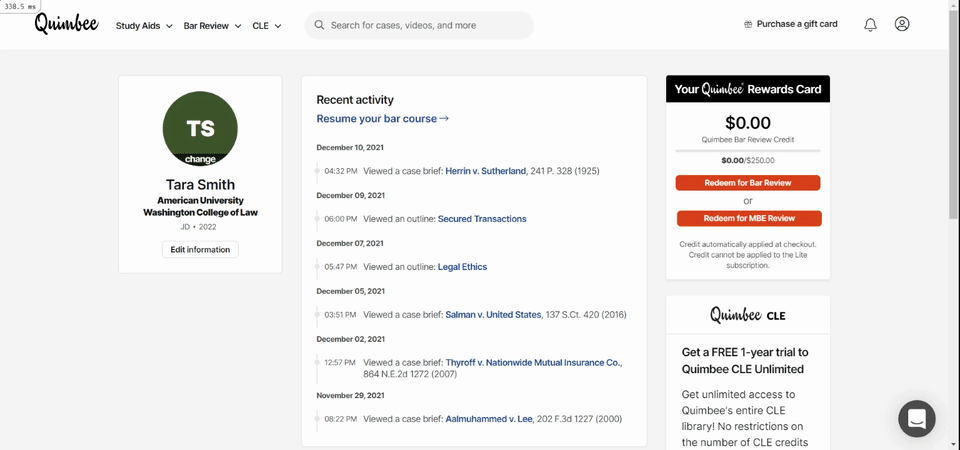Click the search cases input field
This screenshot has height=450, width=960.
(419, 25)
